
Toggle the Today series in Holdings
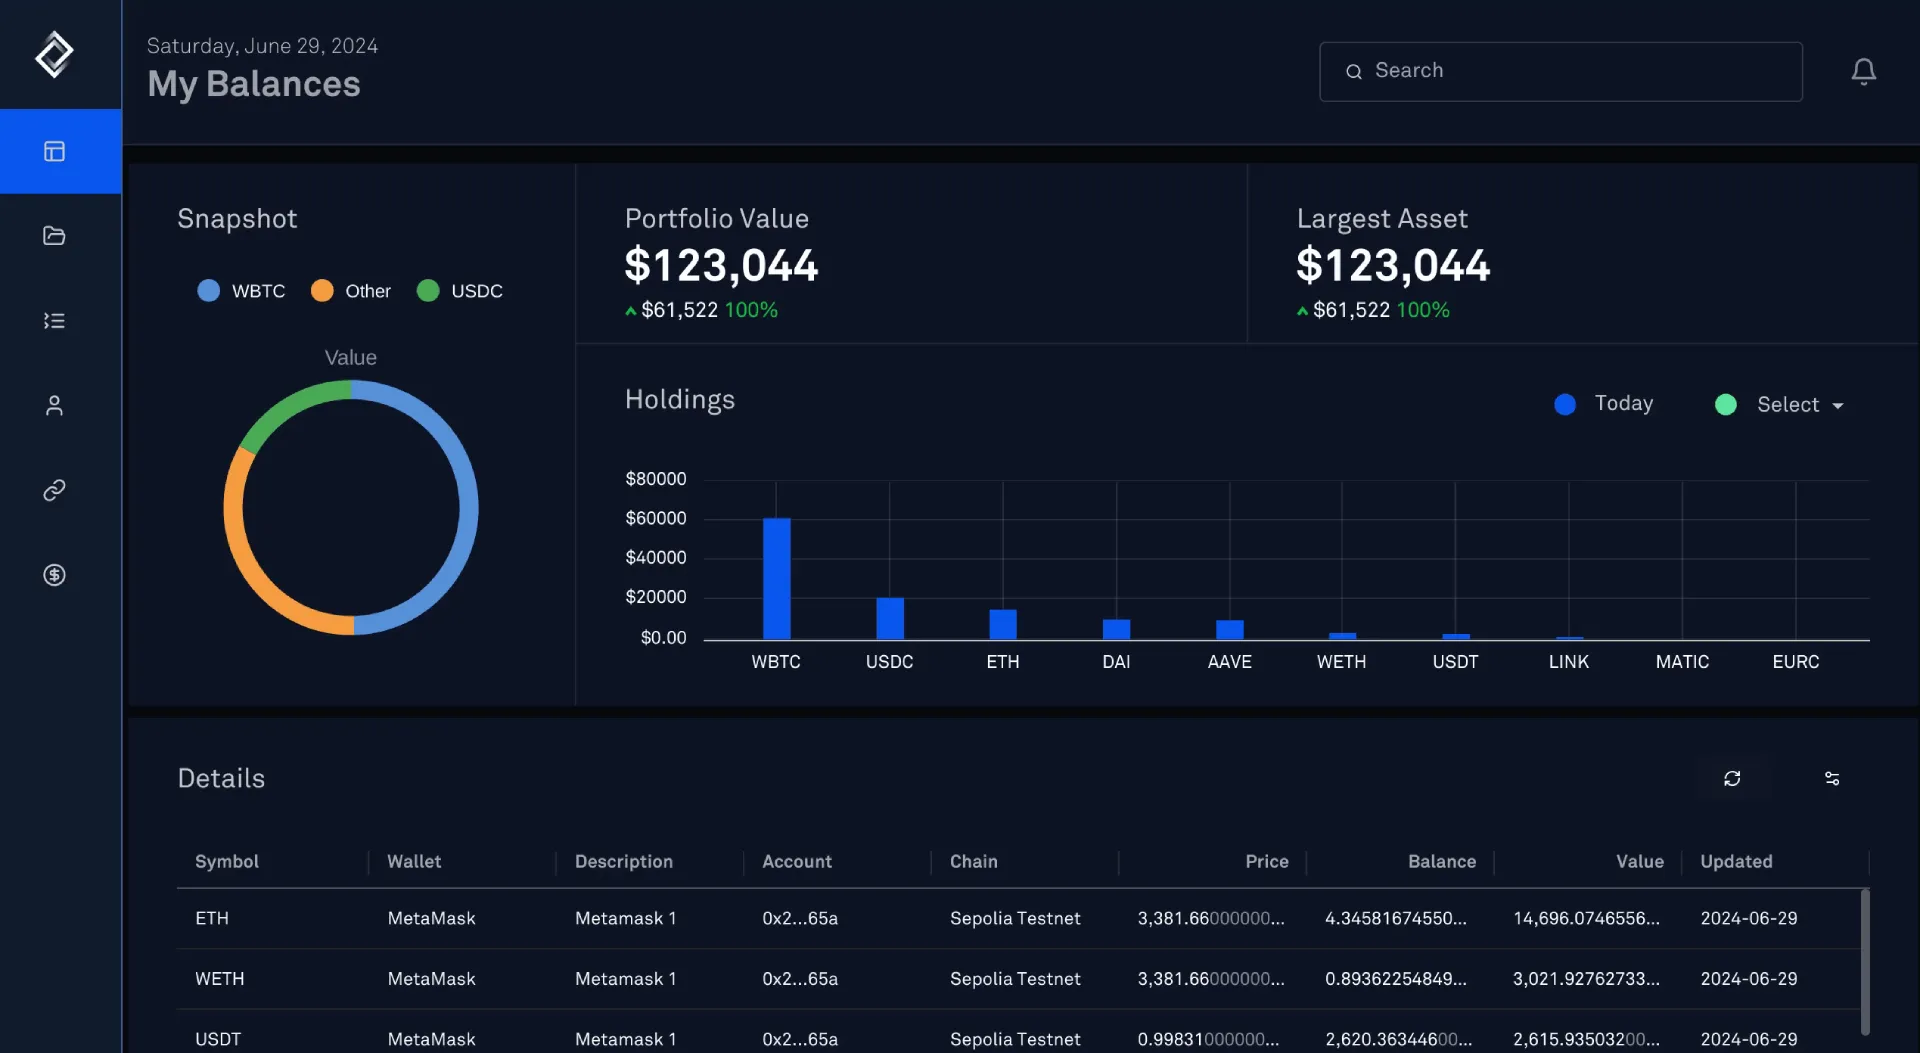(1604, 404)
